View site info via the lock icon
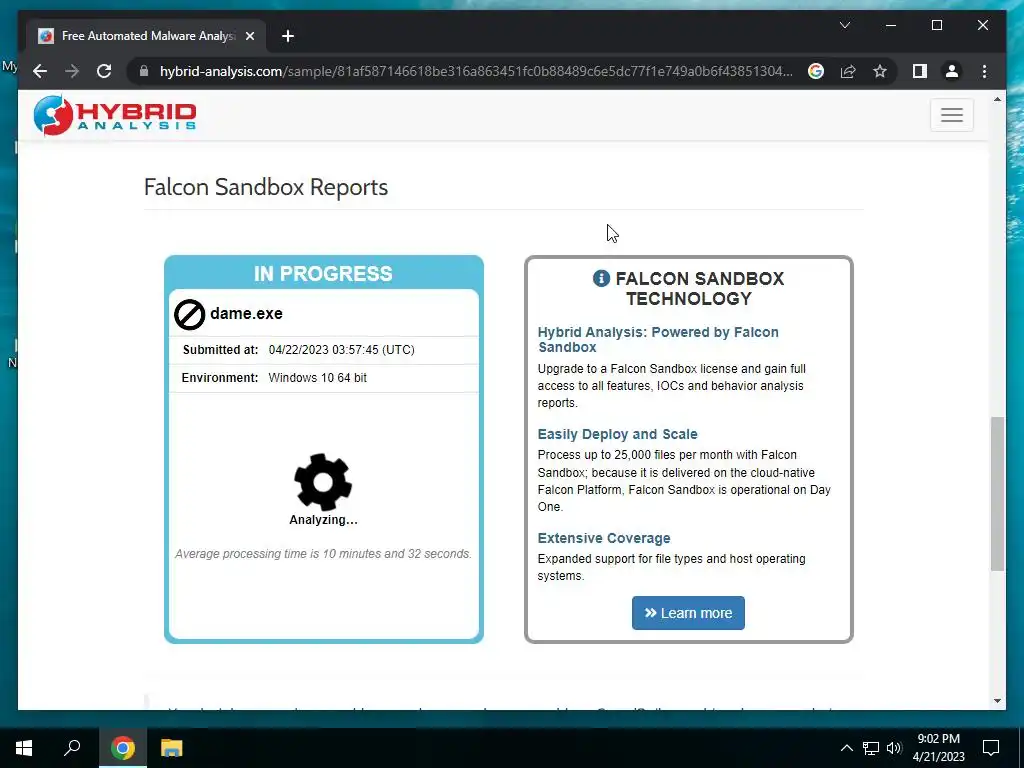The width and height of the screenshot is (1024, 768). pos(144,71)
